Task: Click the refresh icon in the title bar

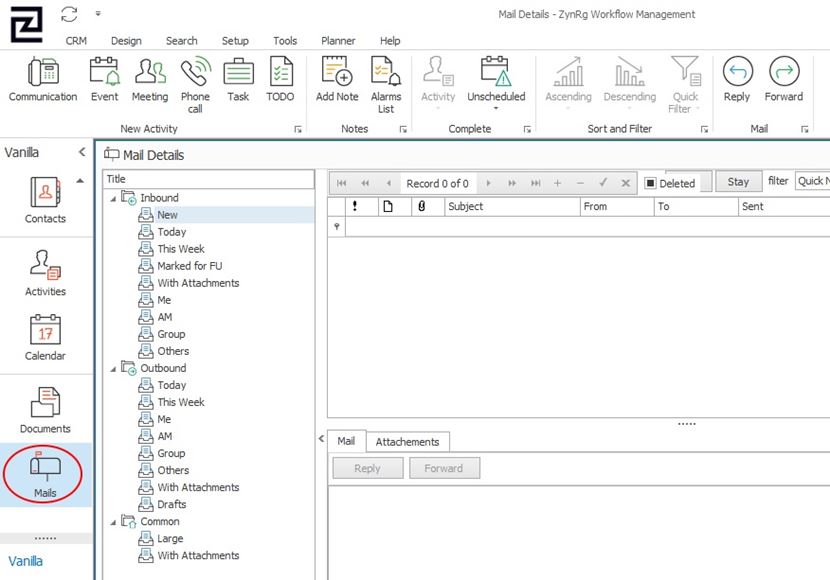Action: (x=69, y=14)
